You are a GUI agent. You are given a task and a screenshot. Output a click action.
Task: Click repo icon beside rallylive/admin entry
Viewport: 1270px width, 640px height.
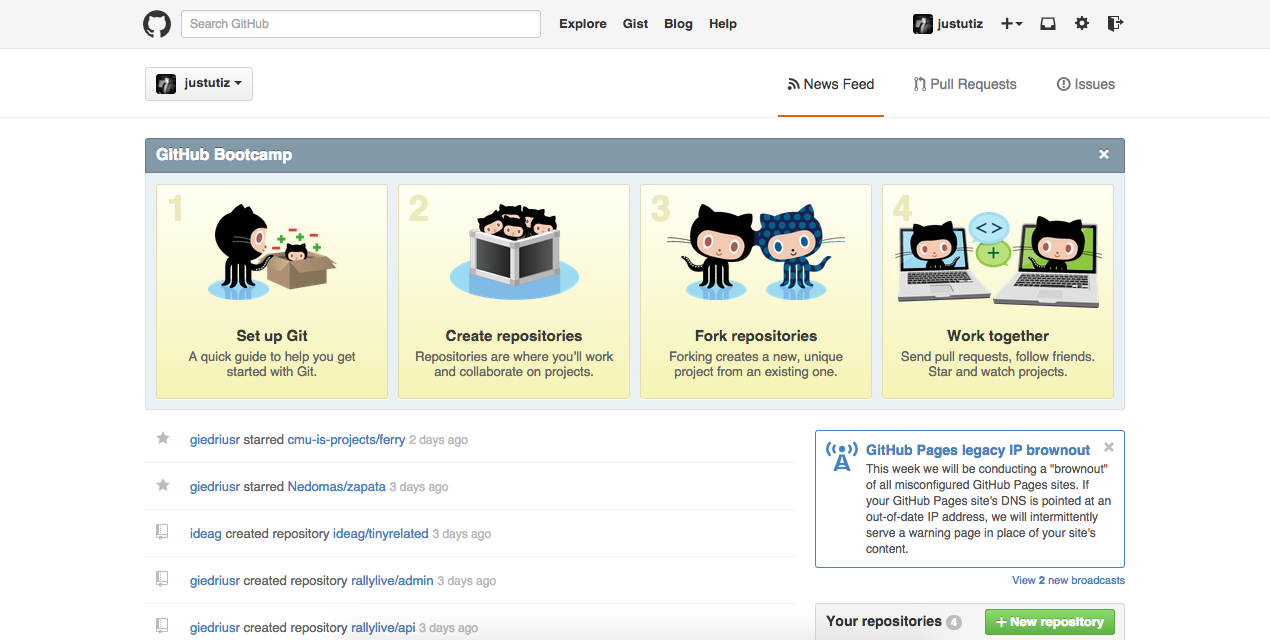[162, 579]
